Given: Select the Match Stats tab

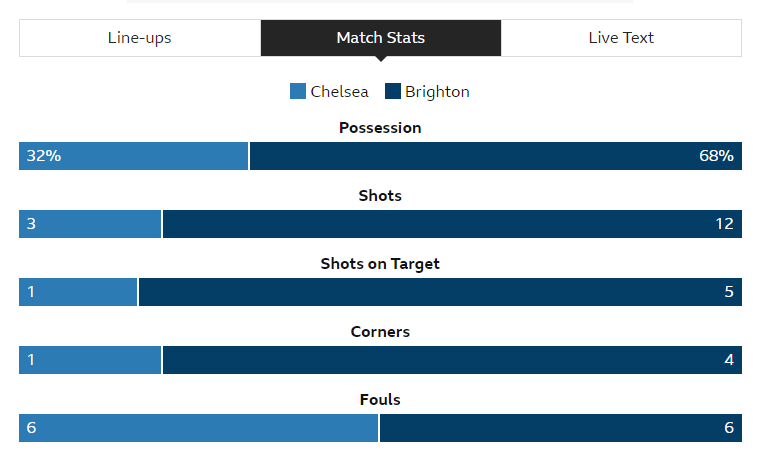Looking at the screenshot, I should coord(381,38).
